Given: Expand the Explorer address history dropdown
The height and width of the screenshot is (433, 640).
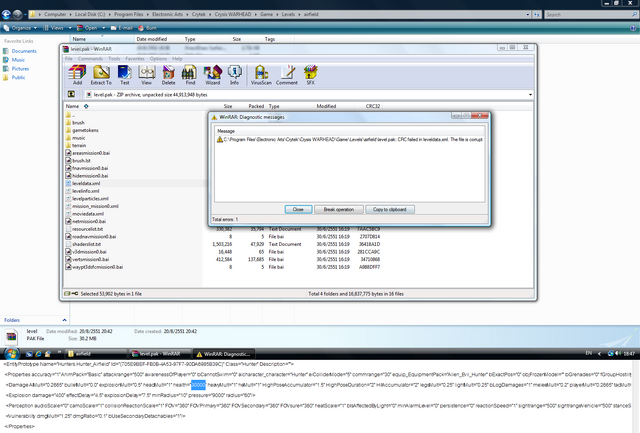Looking at the screenshot, I should [x=528, y=15].
